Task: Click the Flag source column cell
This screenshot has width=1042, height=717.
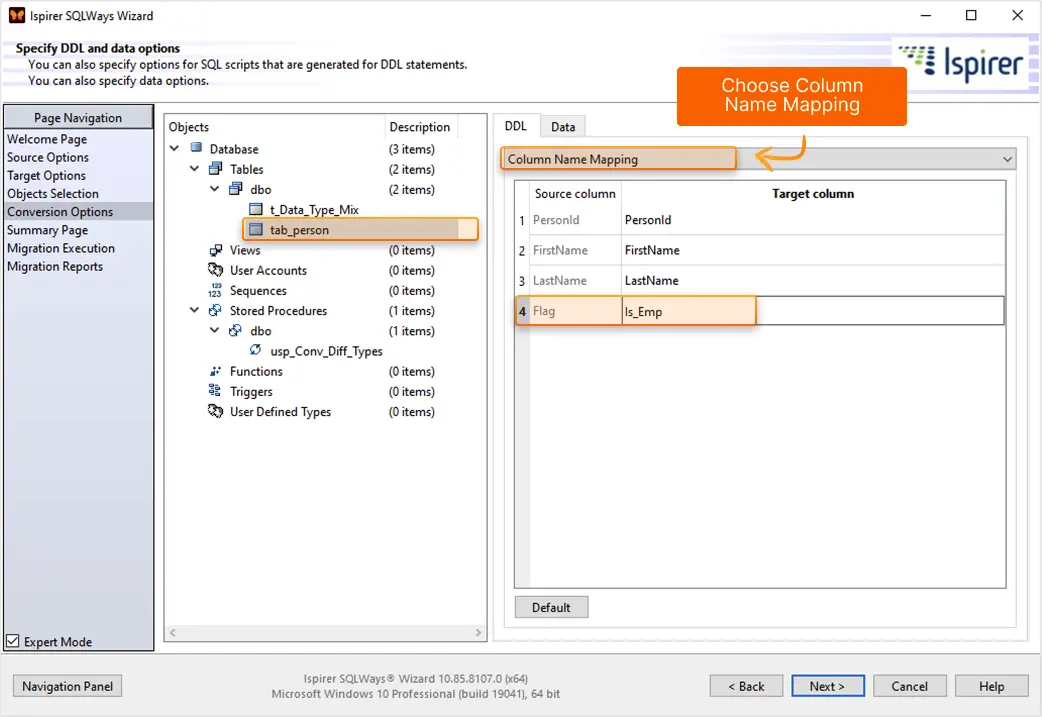Action: [x=575, y=311]
